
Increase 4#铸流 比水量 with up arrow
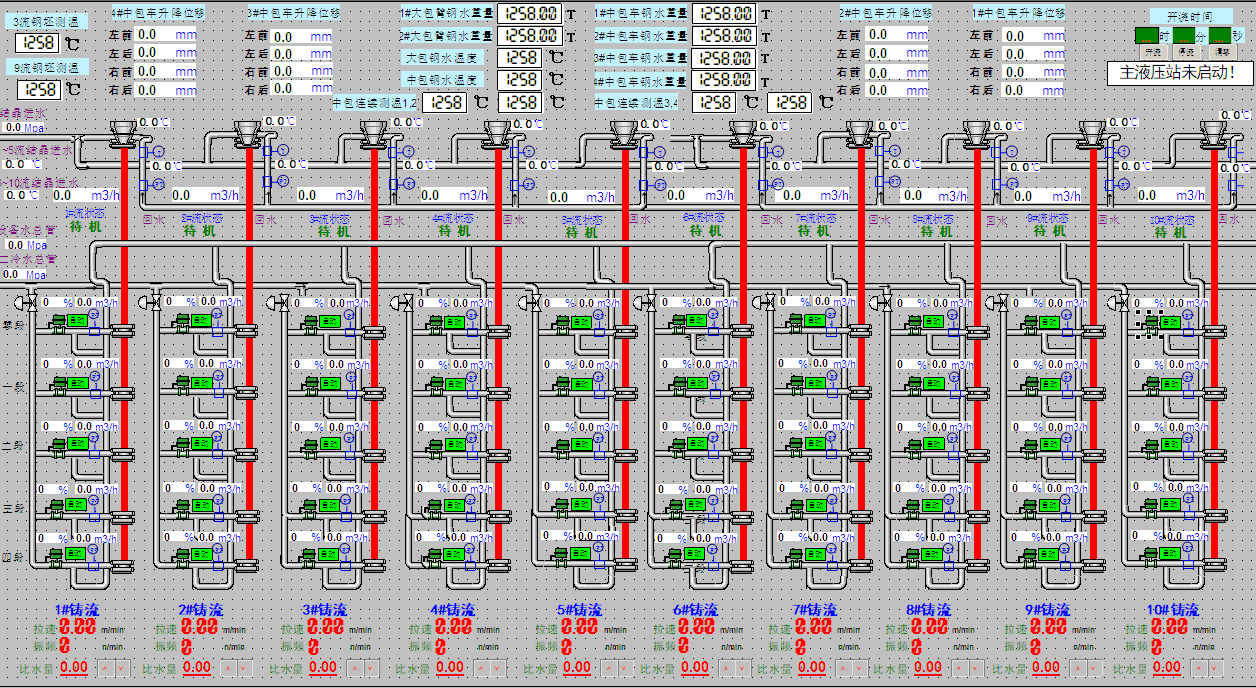pyautogui.click(x=482, y=667)
